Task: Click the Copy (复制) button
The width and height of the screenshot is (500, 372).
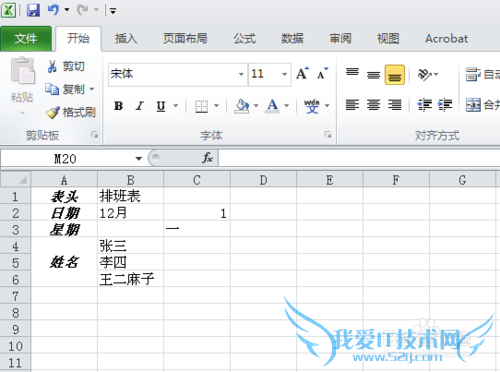Action: point(65,89)
